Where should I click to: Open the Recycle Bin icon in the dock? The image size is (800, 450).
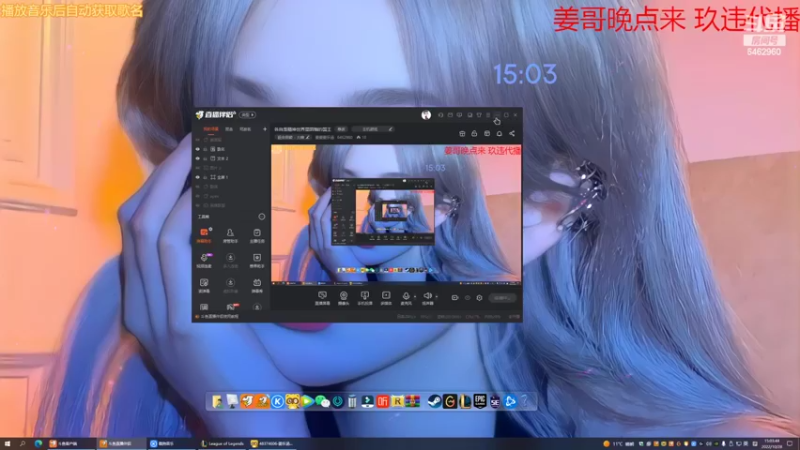click(352, 402)
